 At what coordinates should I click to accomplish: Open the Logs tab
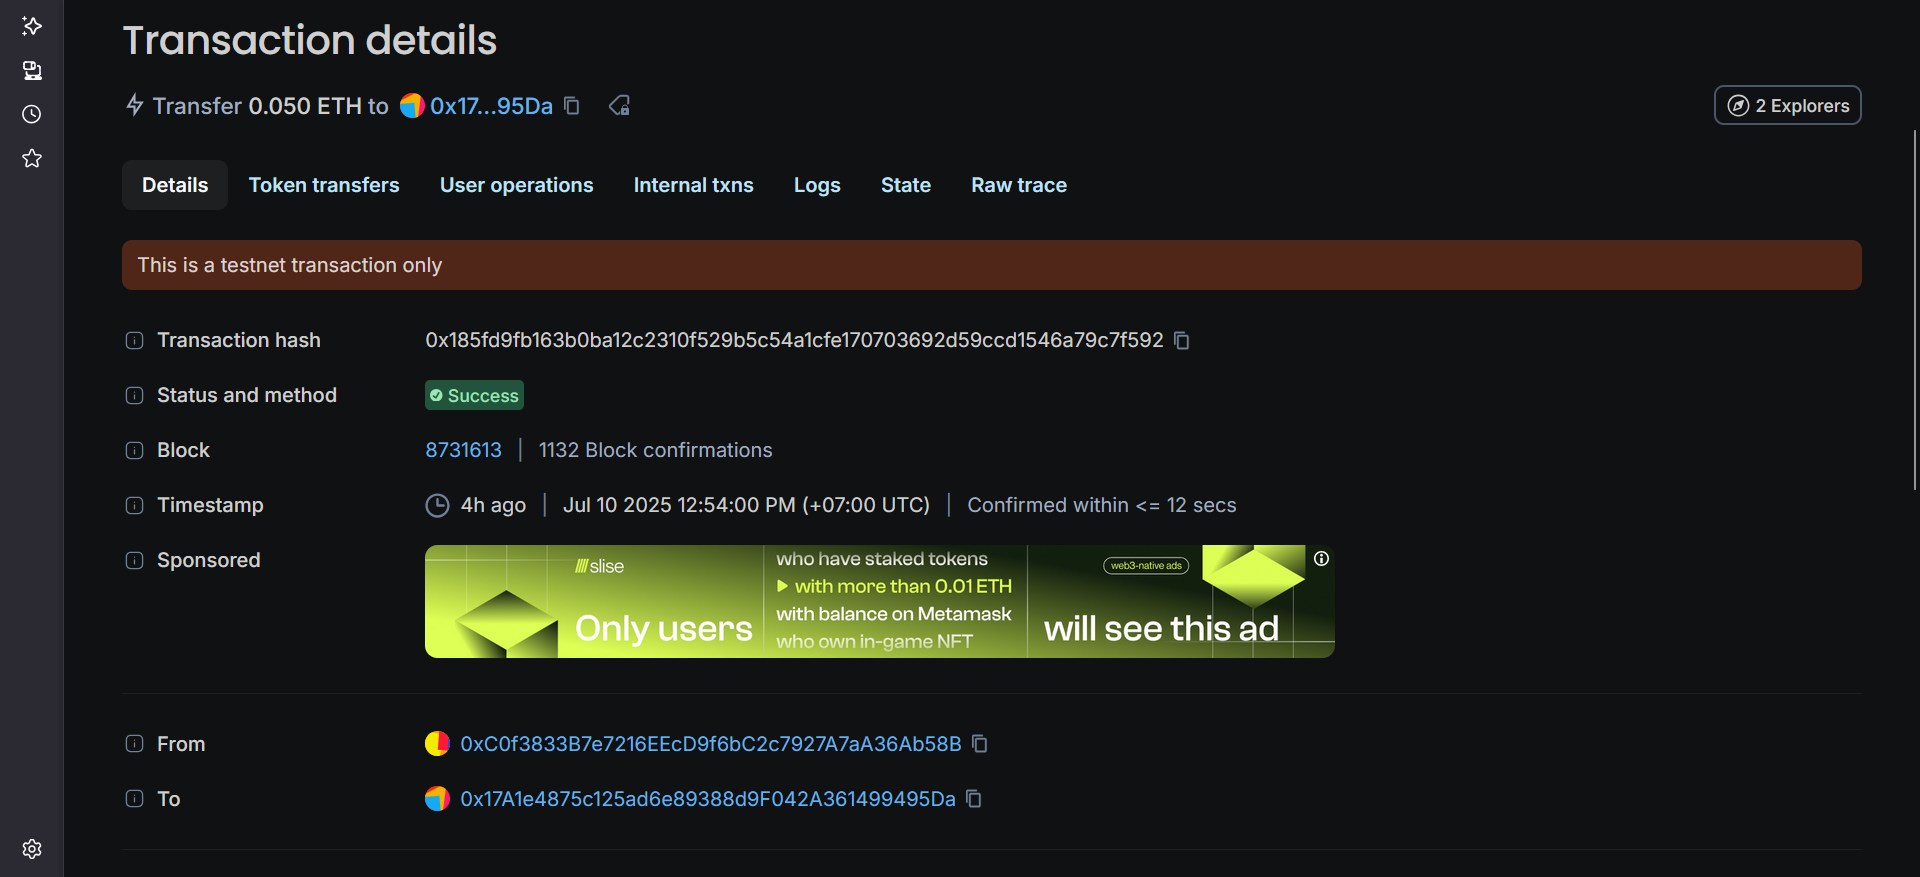[817, 185]
